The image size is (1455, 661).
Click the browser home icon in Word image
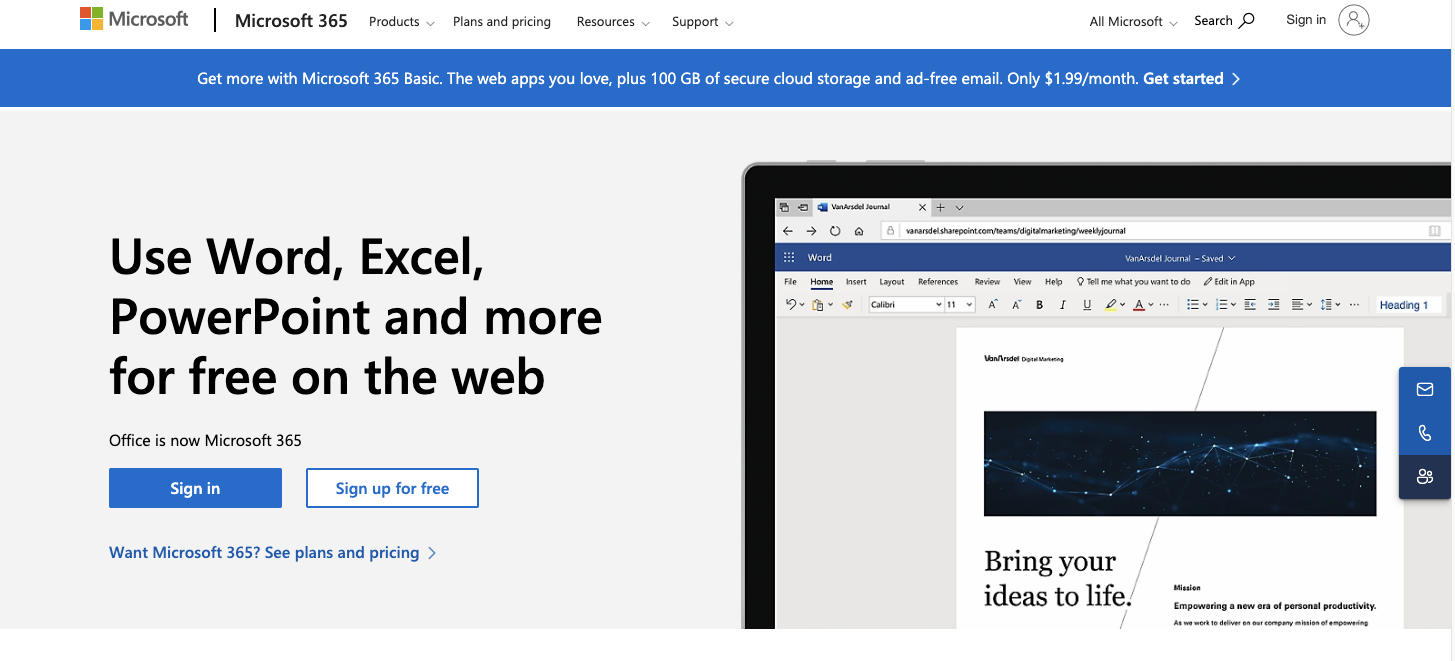(x=859, y=231)
